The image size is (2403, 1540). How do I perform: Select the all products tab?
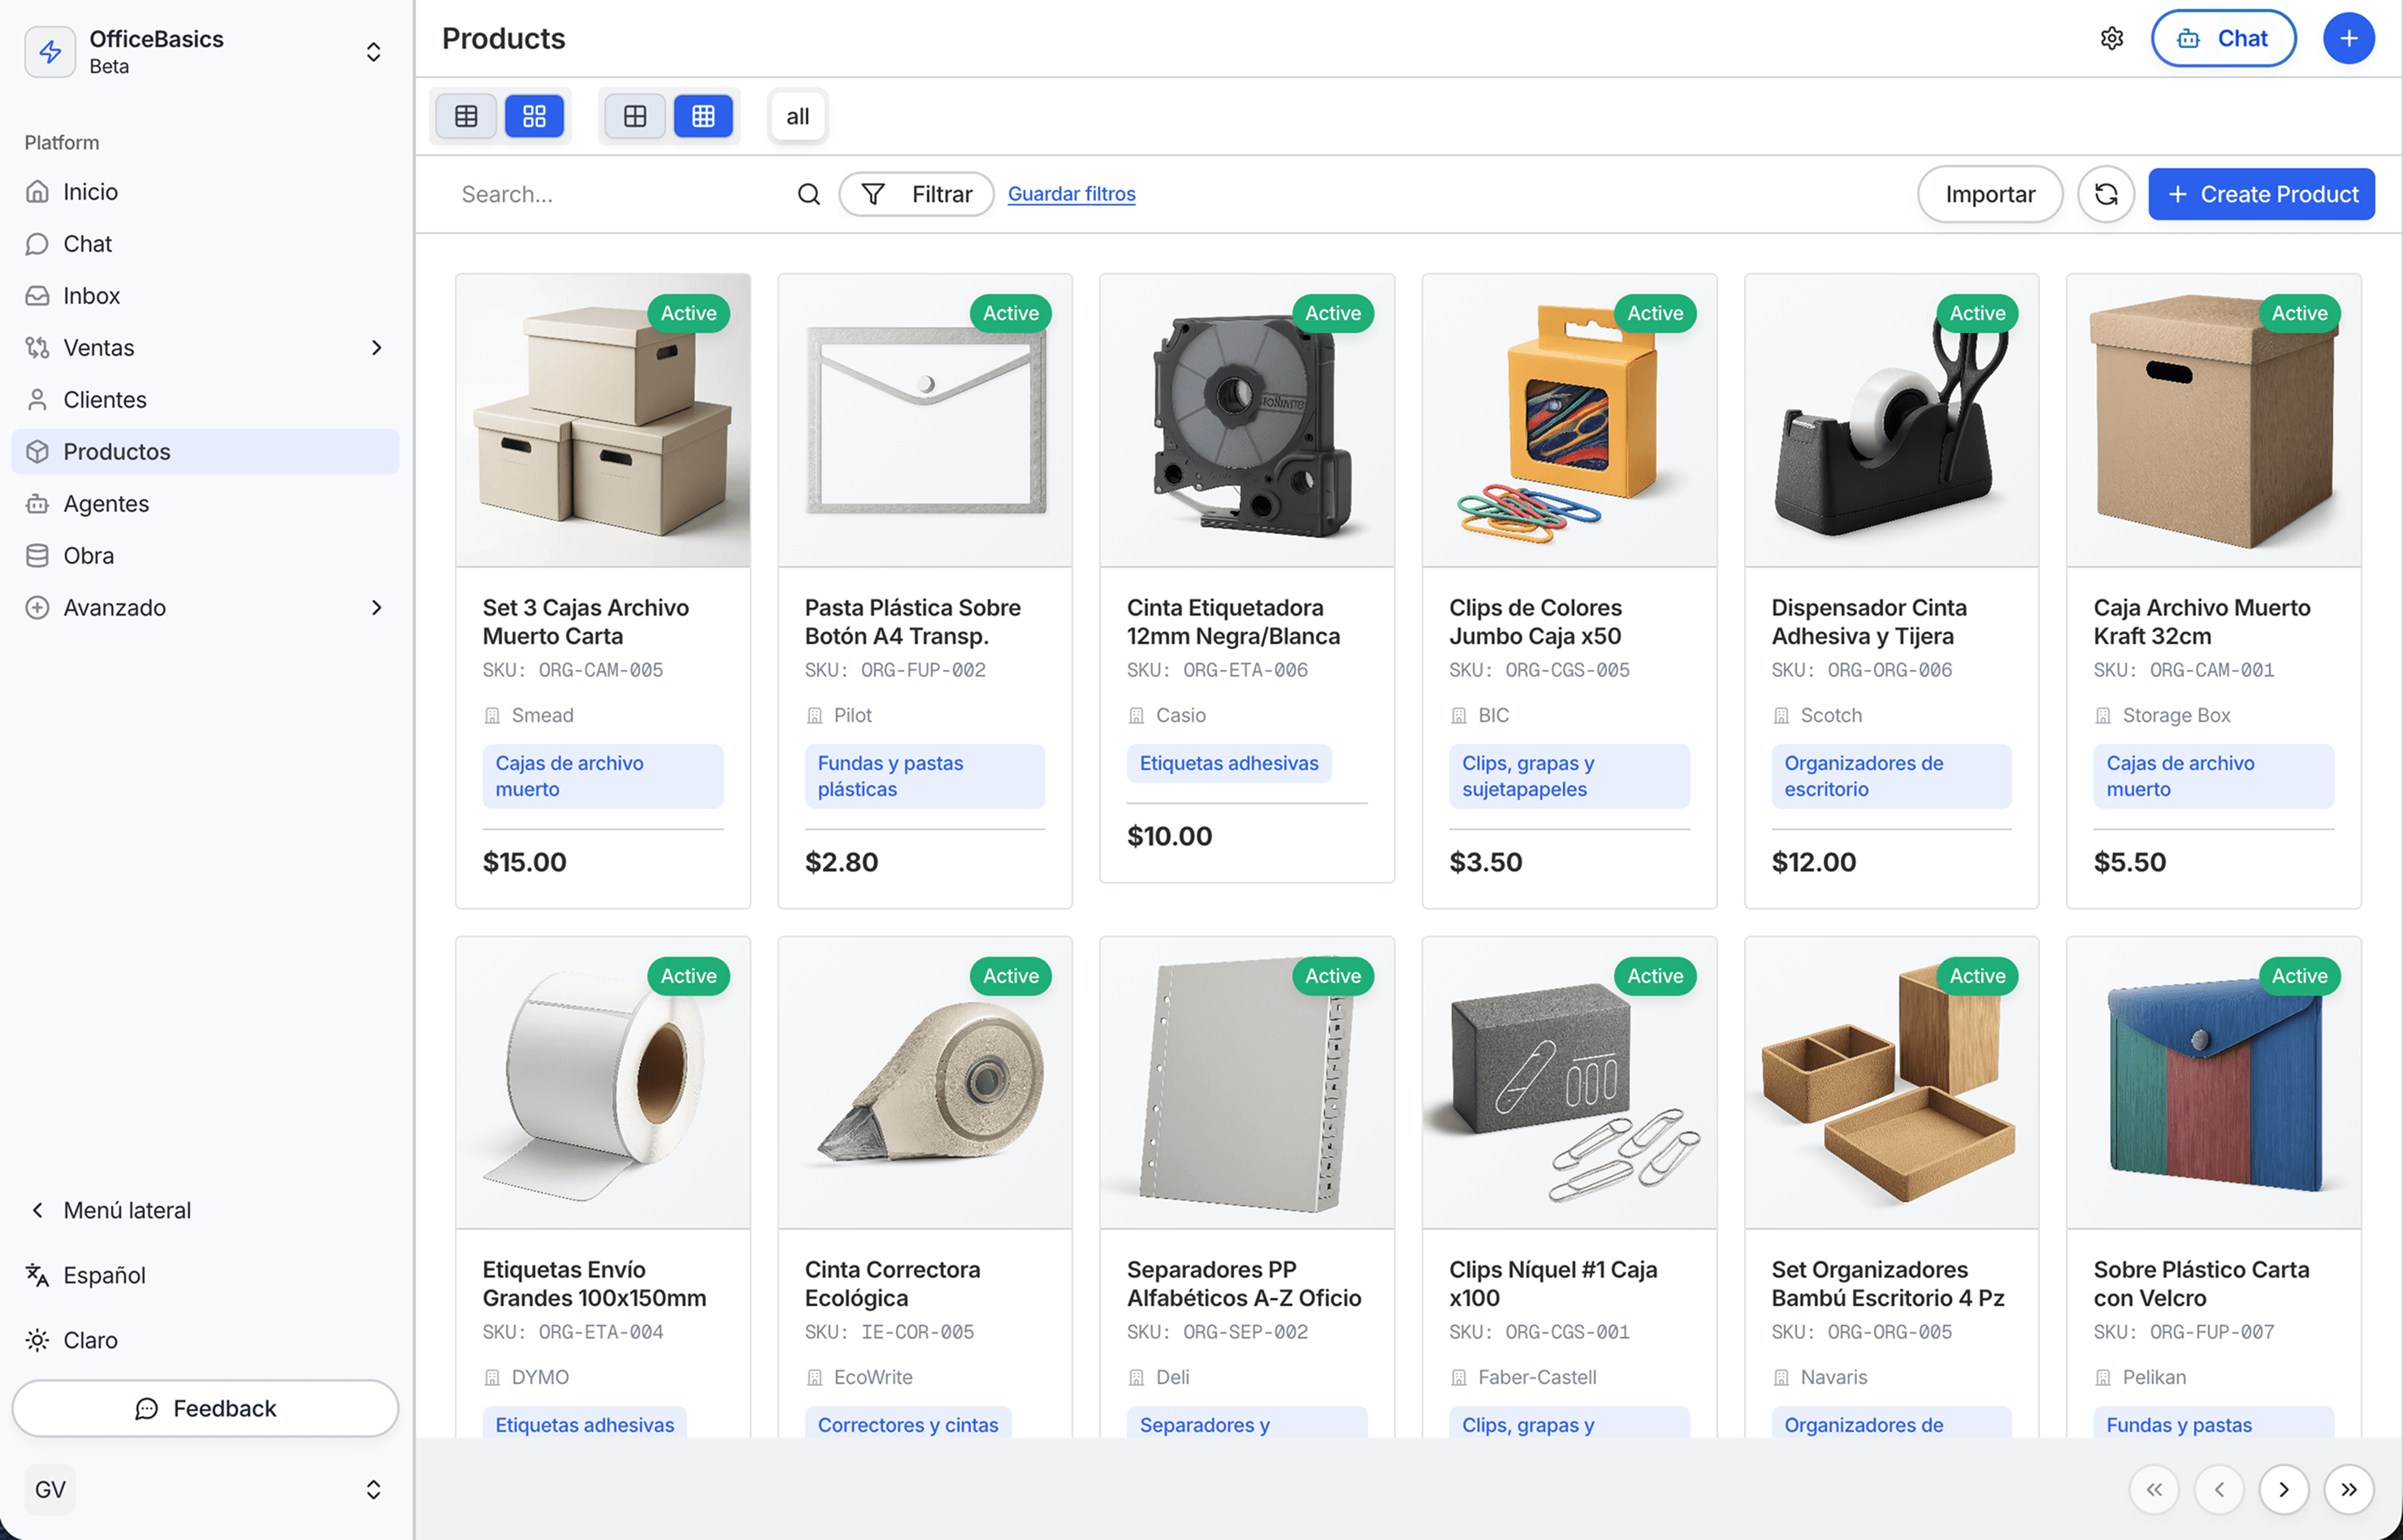[796, 115]
